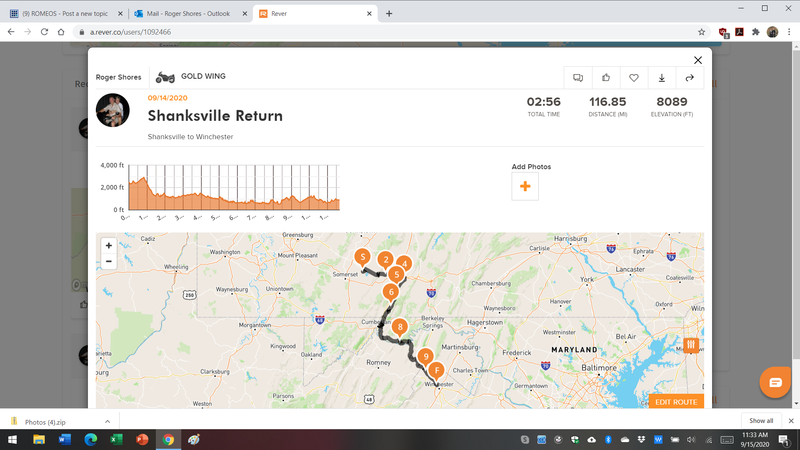Click the GOLD WING bike label

(203, 76)
